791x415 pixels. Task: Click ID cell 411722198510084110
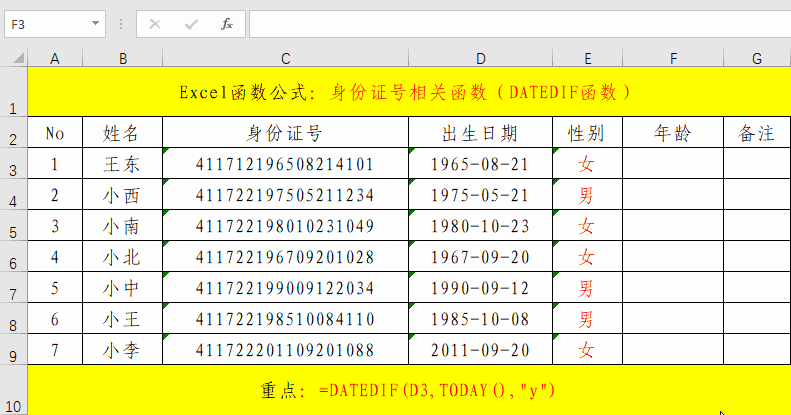click(286, 319)
